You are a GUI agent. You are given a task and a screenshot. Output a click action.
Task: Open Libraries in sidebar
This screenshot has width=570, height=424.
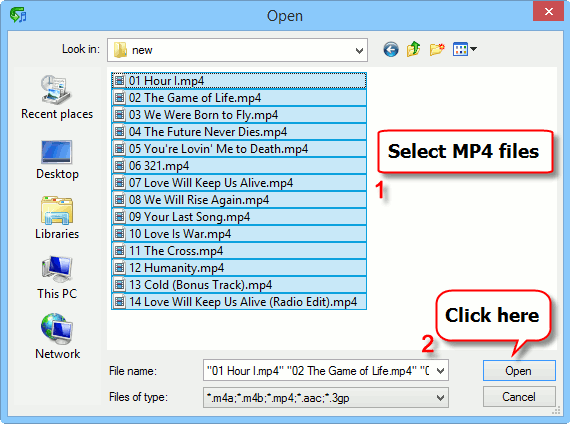coord(57,217)
